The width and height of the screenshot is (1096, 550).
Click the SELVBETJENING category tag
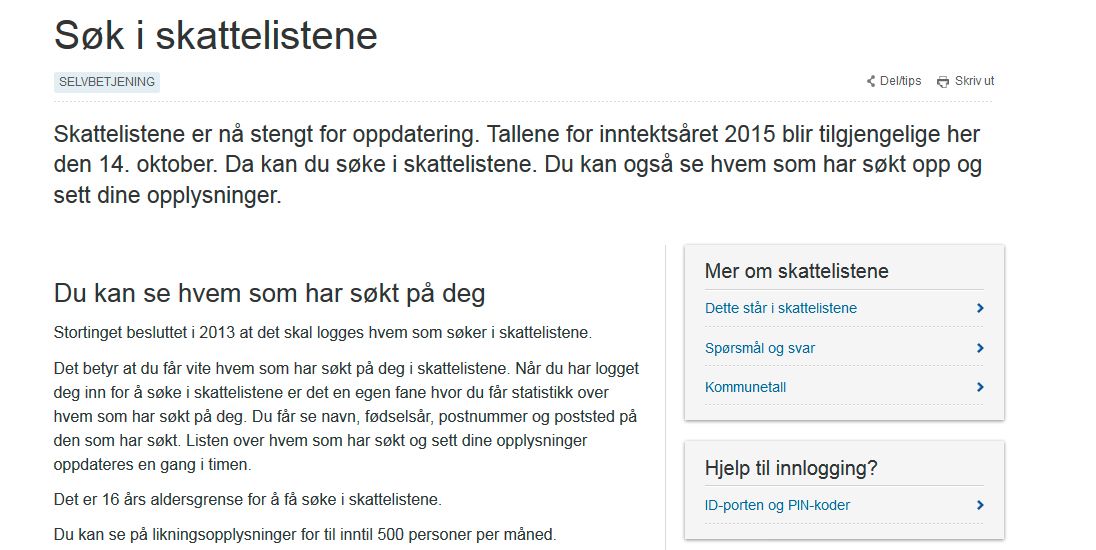point(107,82)
